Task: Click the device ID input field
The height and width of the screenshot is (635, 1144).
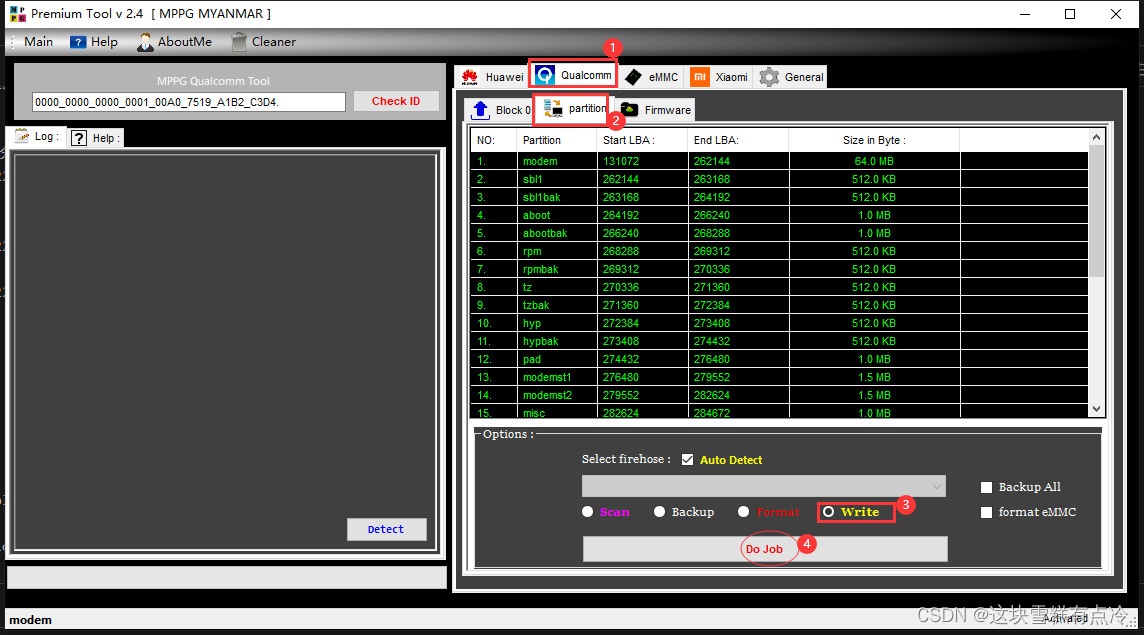Action: pos(188,102)
